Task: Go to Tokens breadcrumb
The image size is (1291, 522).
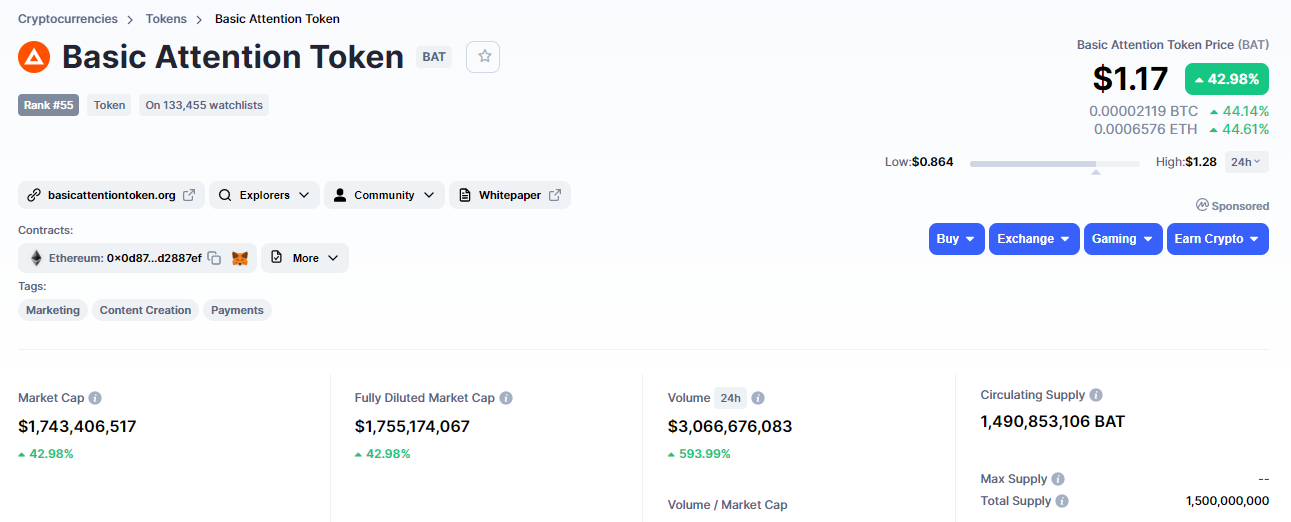Action: tap(166, 19)
